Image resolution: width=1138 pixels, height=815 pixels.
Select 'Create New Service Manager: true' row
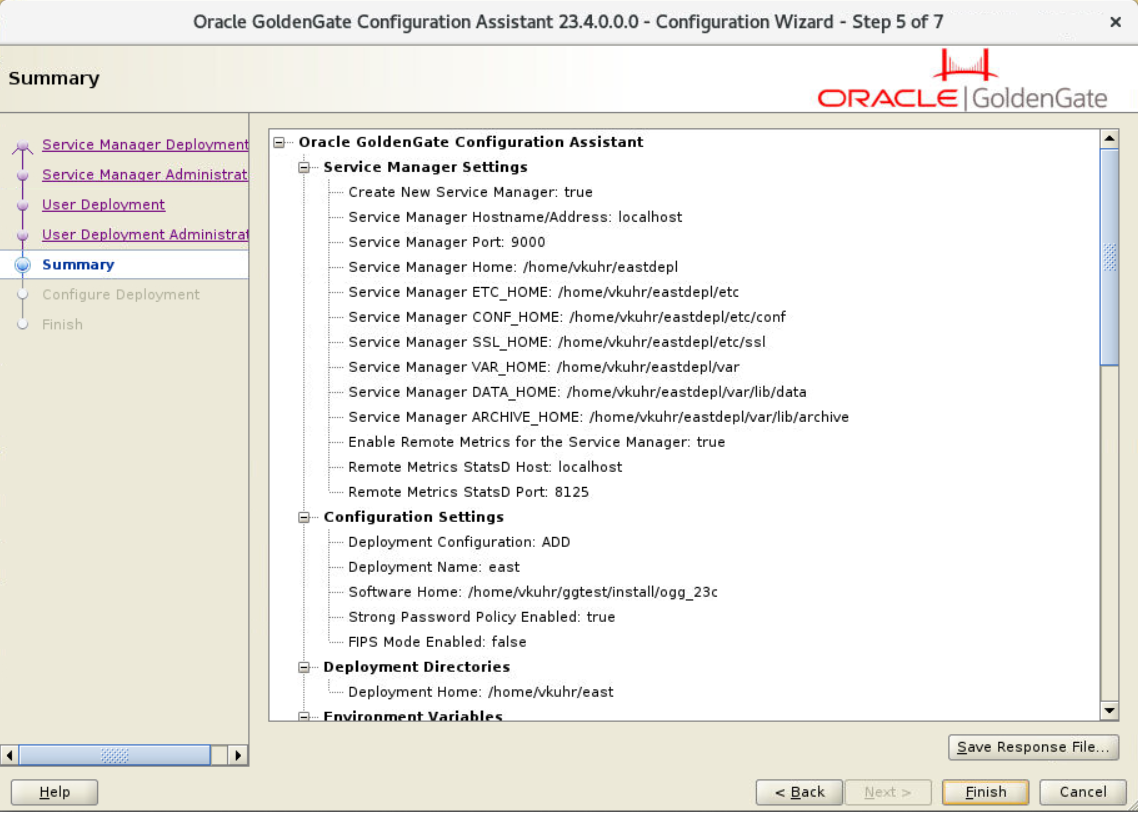470,192
